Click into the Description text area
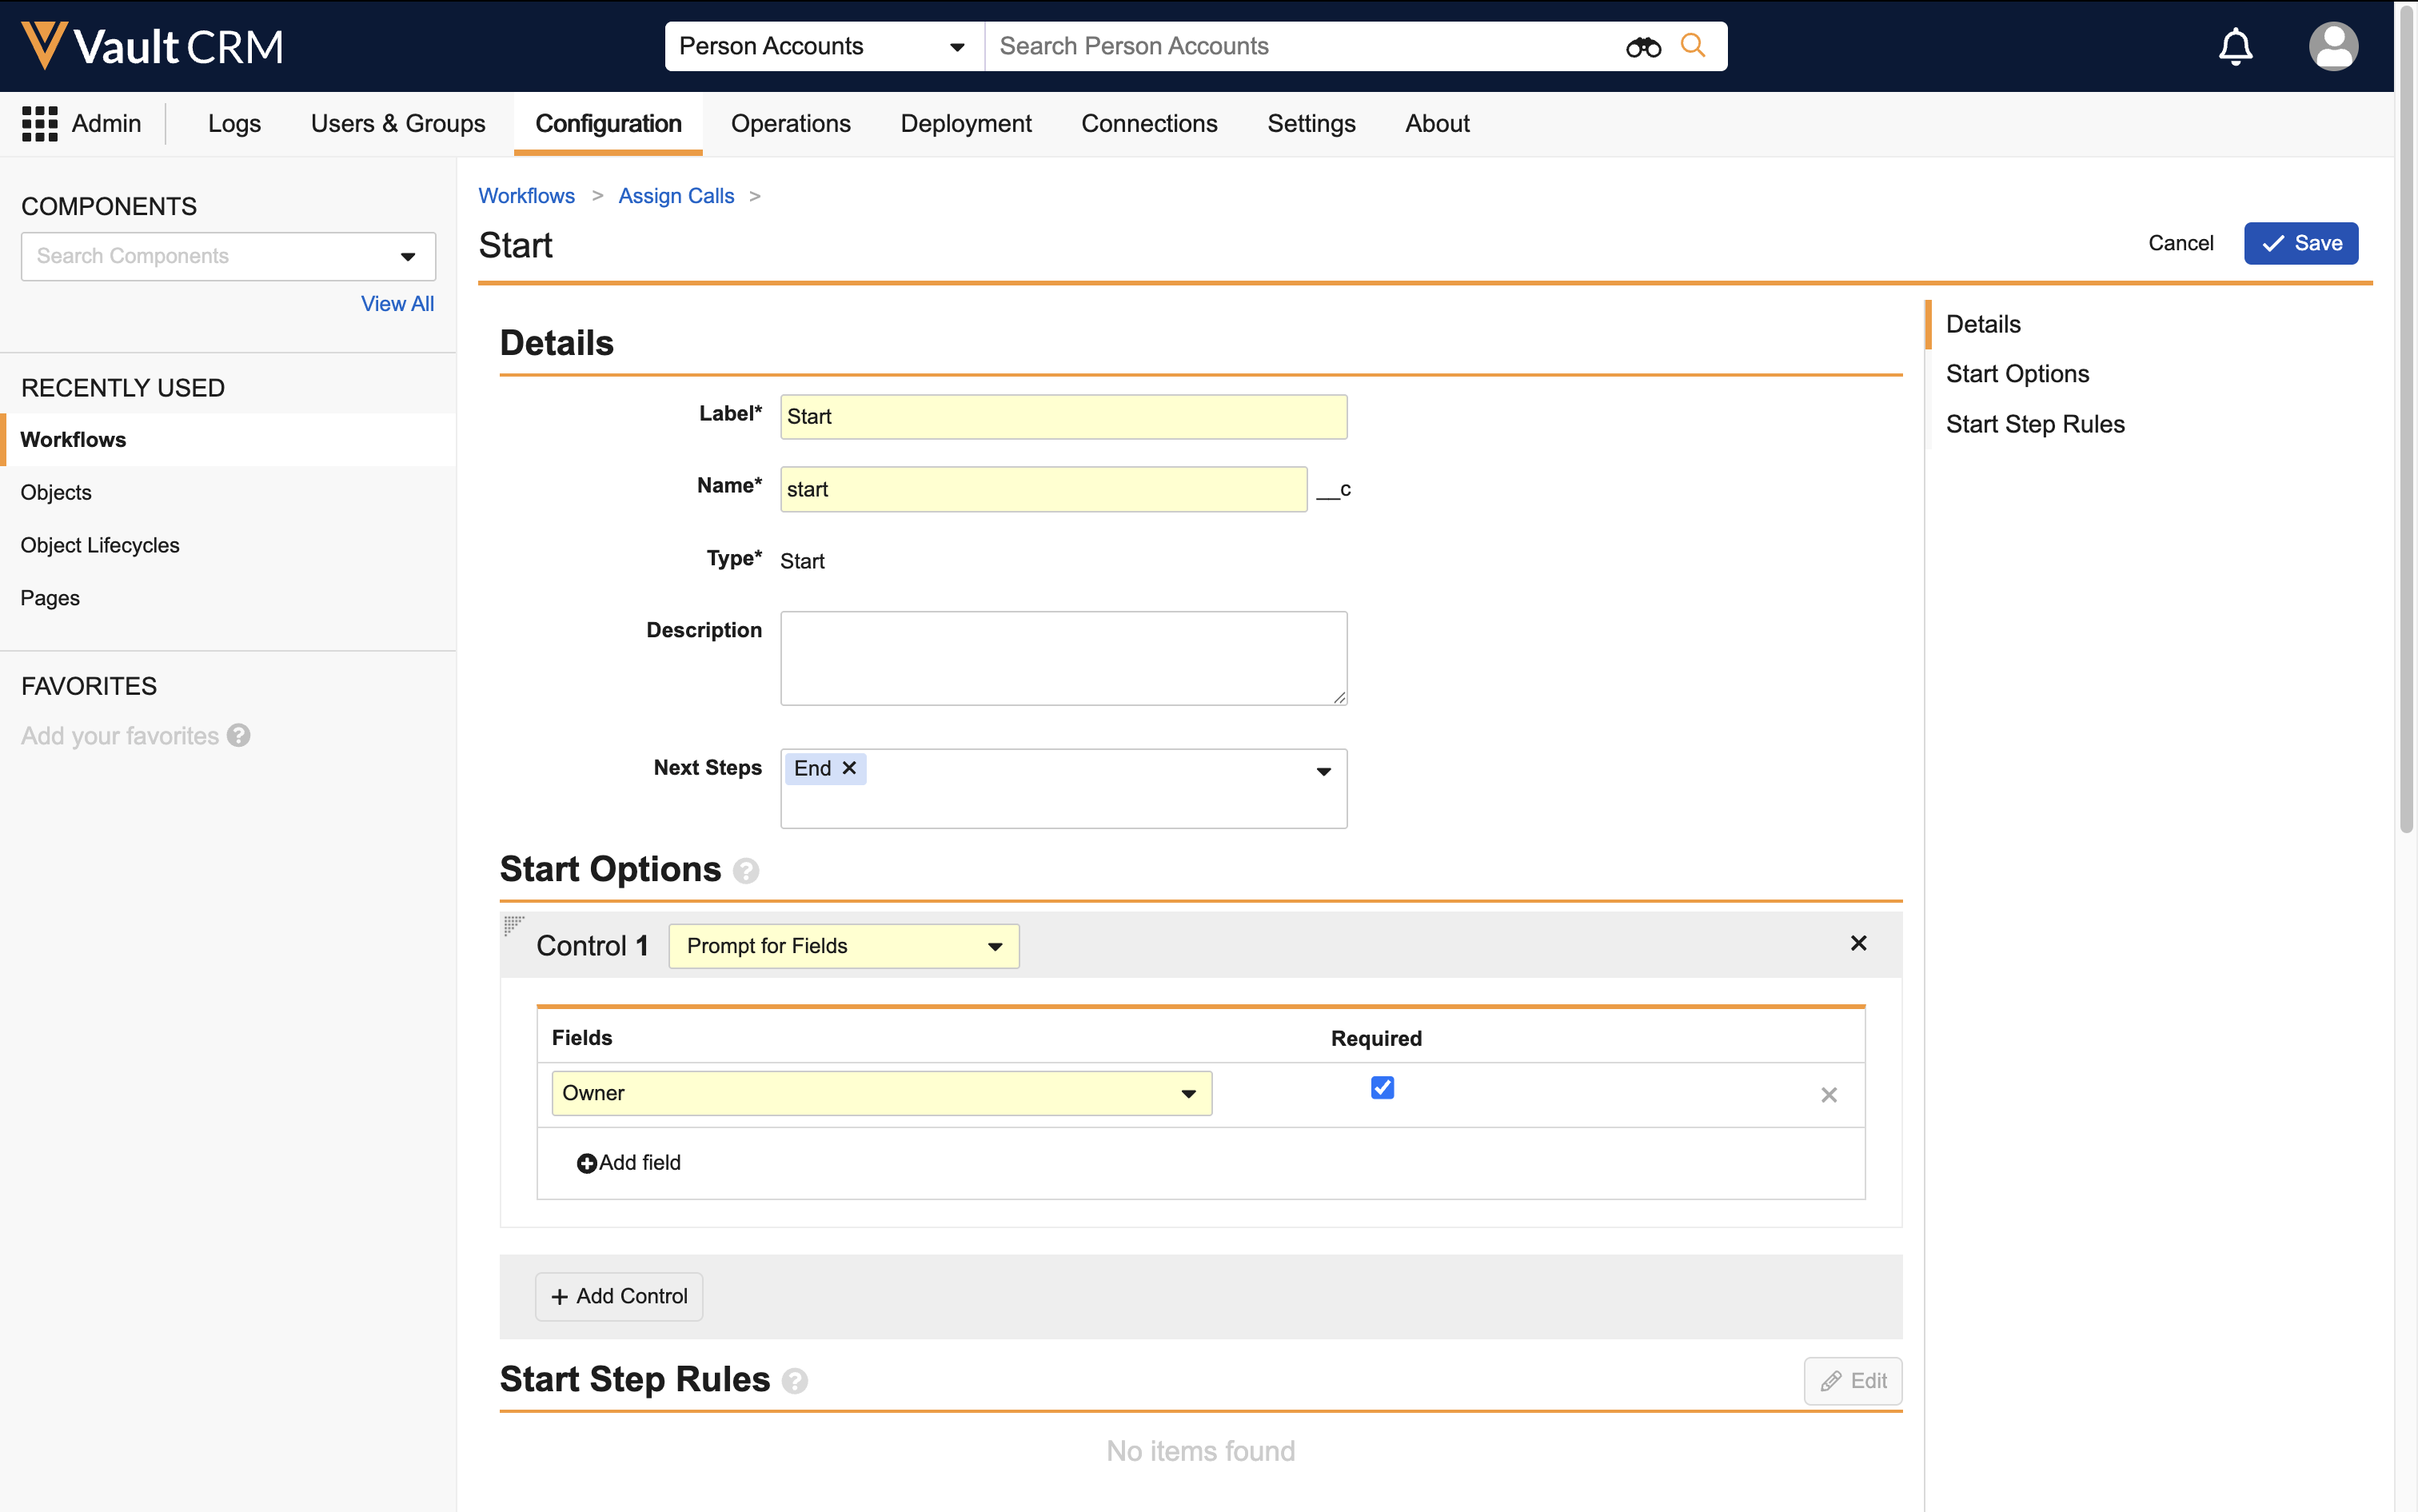Image resolution: width=2418 pixels, height=1512 pixels. point(1063,658)
